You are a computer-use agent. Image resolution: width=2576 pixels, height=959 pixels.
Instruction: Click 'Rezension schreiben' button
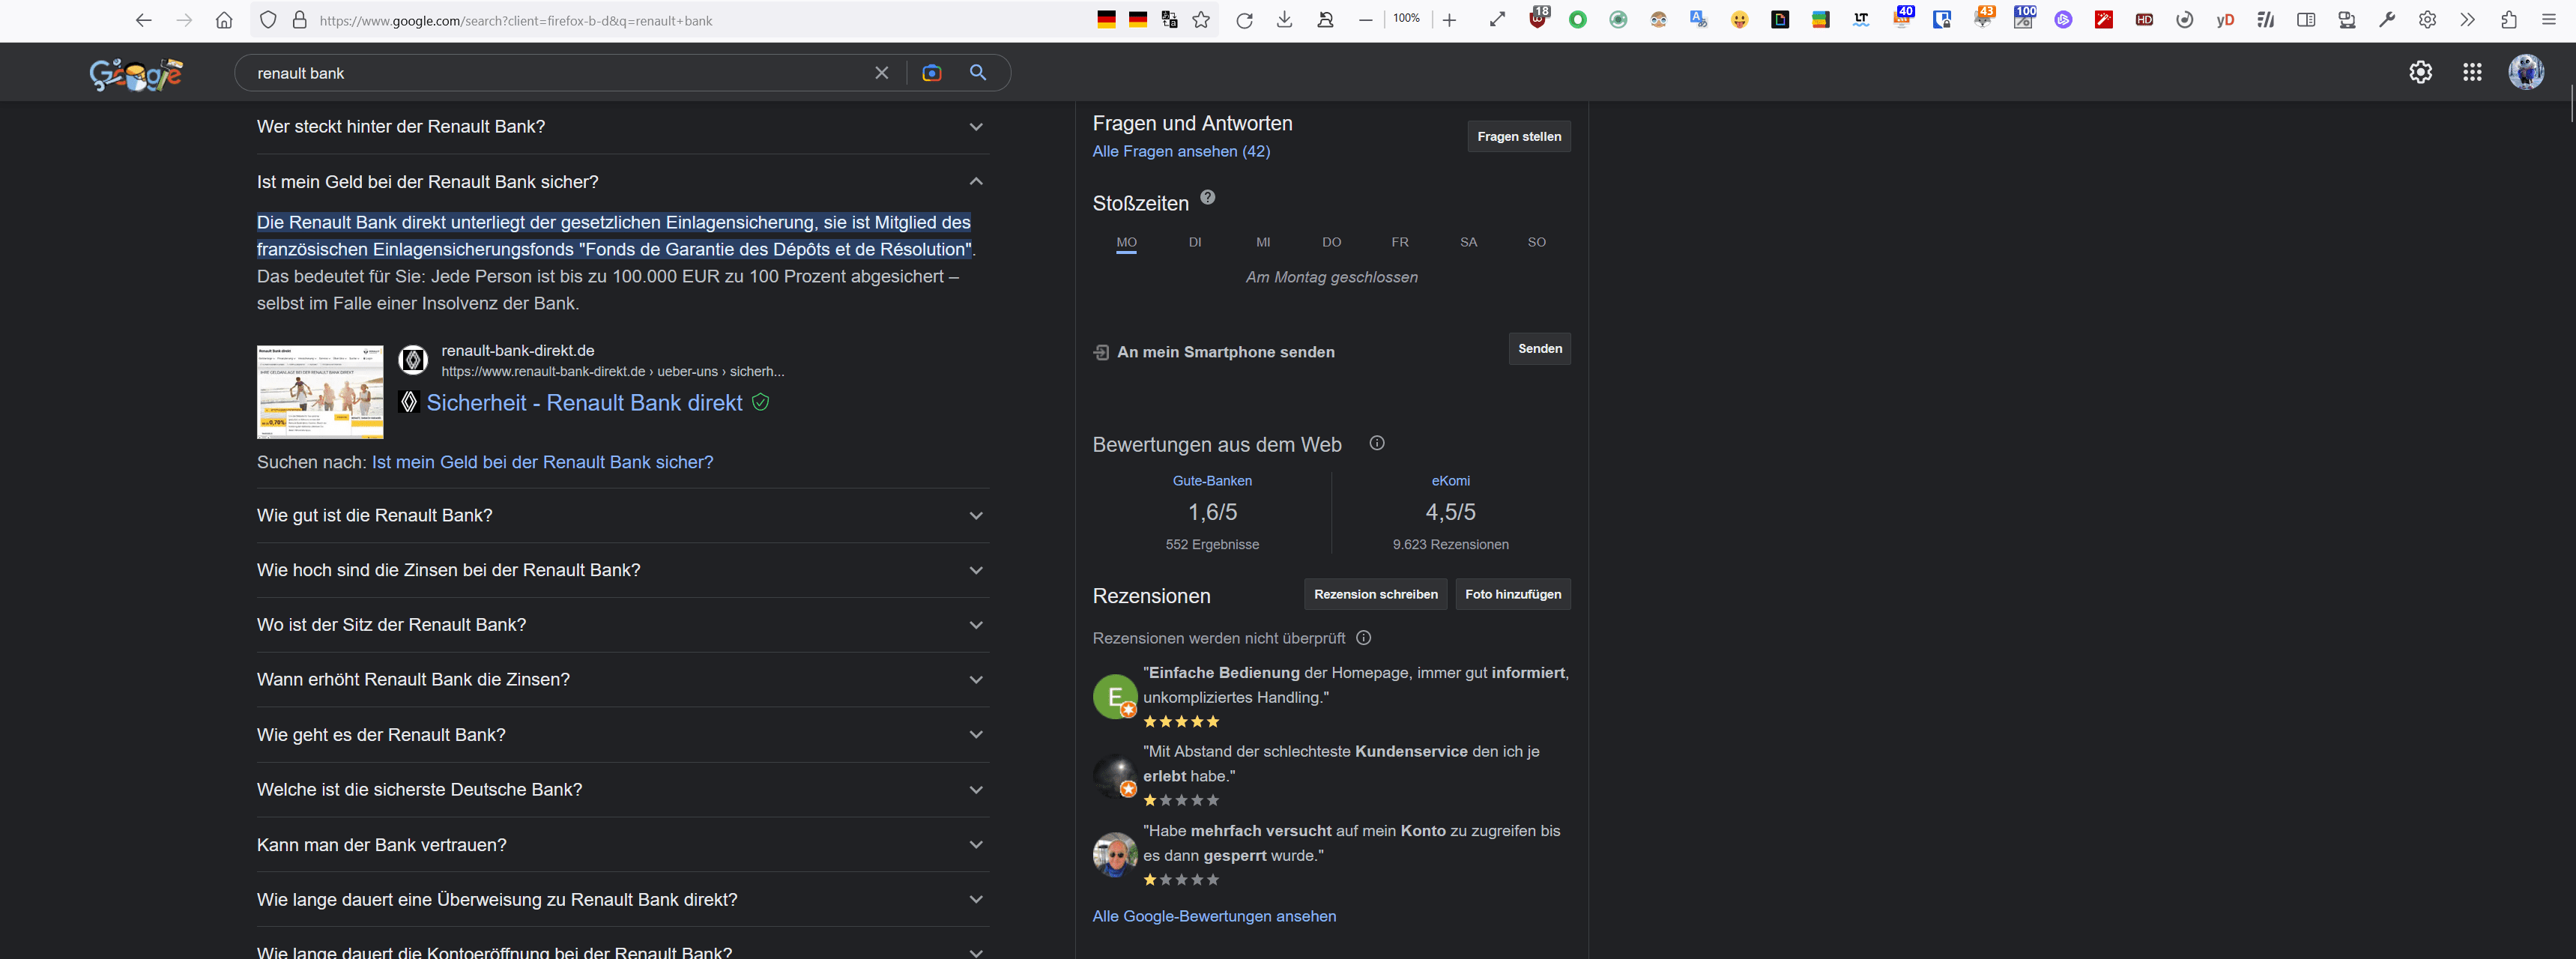(x=1375, y=594)
